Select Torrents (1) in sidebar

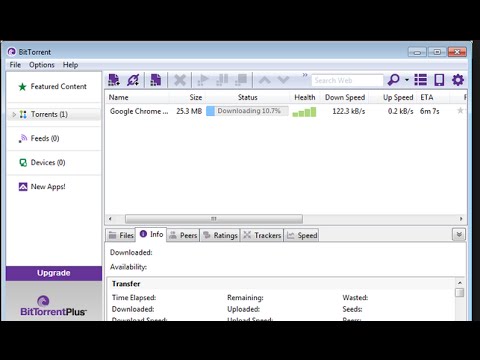point(54,114)
